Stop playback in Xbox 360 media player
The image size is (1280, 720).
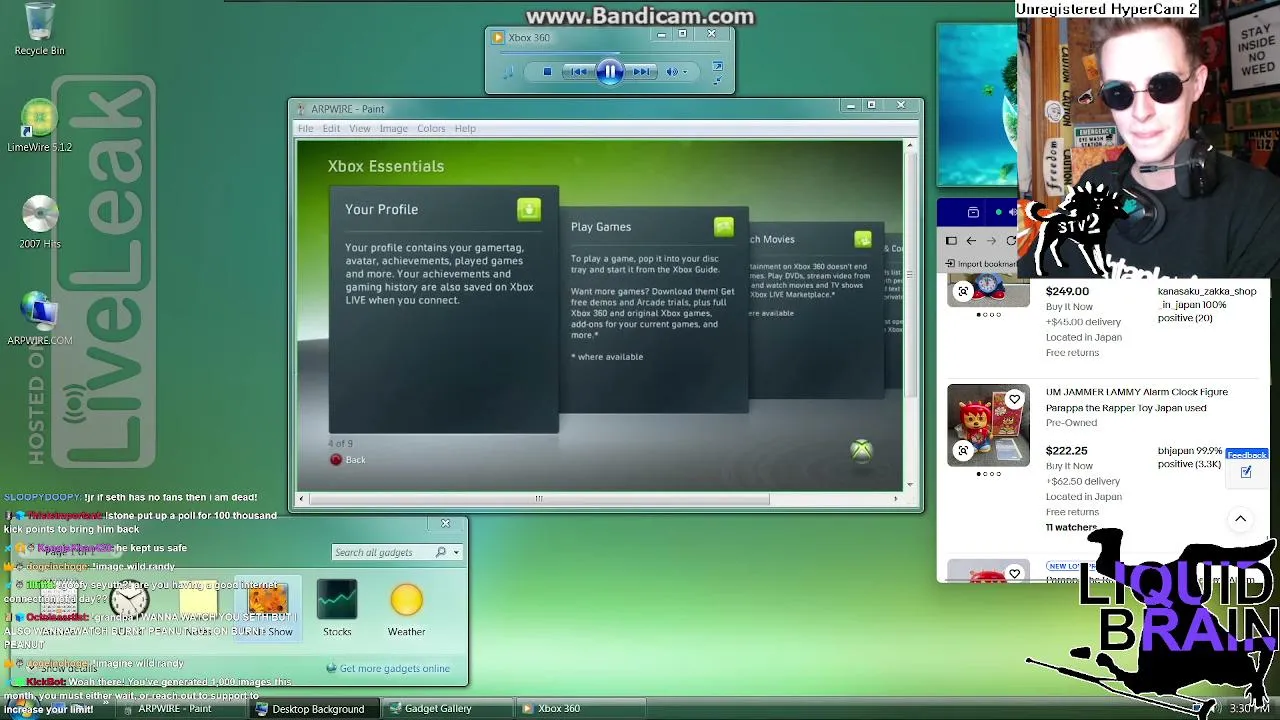(x=547, y=72)
